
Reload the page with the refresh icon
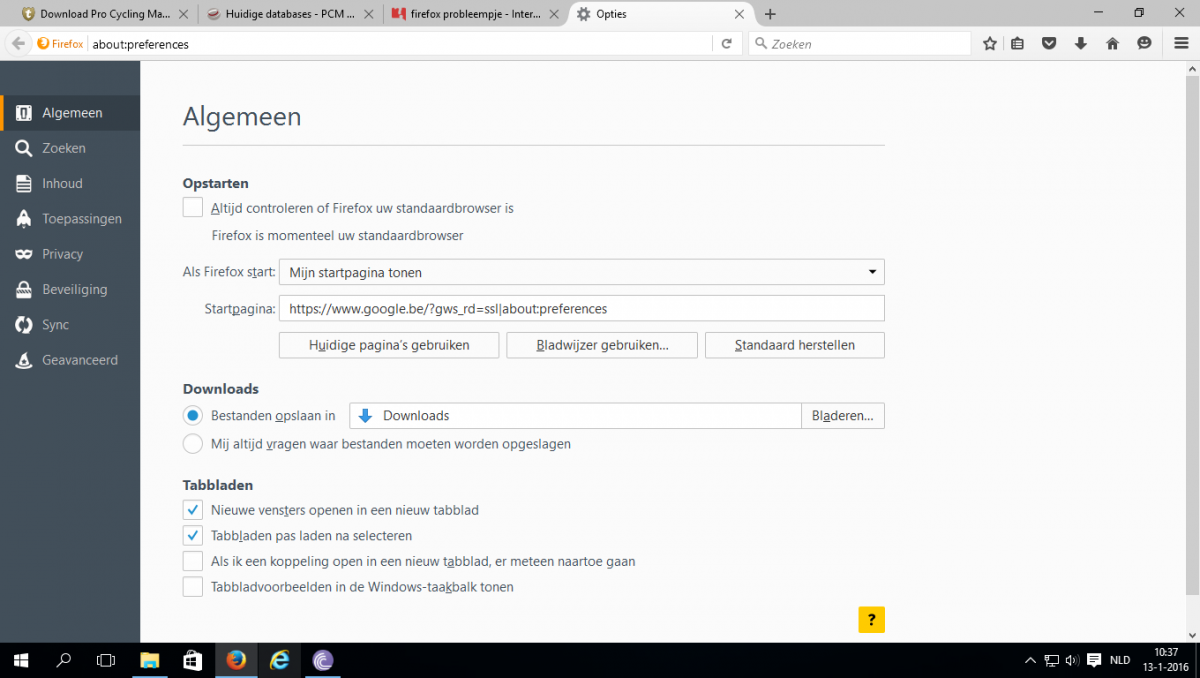tap(727, 44)
